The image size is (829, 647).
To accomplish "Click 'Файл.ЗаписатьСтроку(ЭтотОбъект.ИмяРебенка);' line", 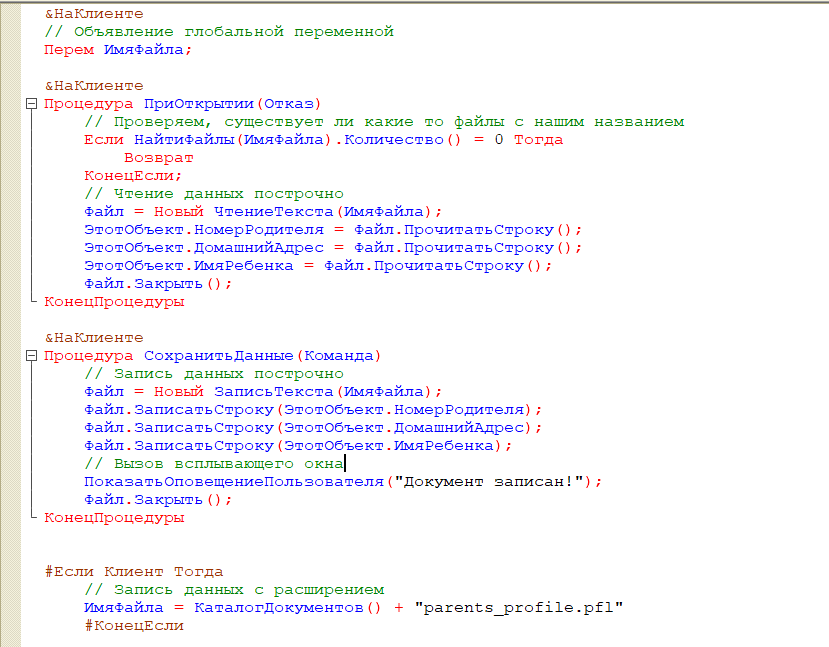I will pos(298,446).
